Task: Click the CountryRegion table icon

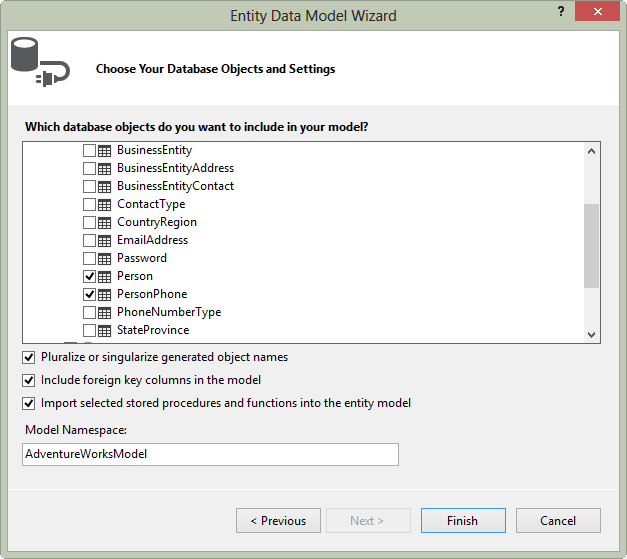Action: coord(104,223)
